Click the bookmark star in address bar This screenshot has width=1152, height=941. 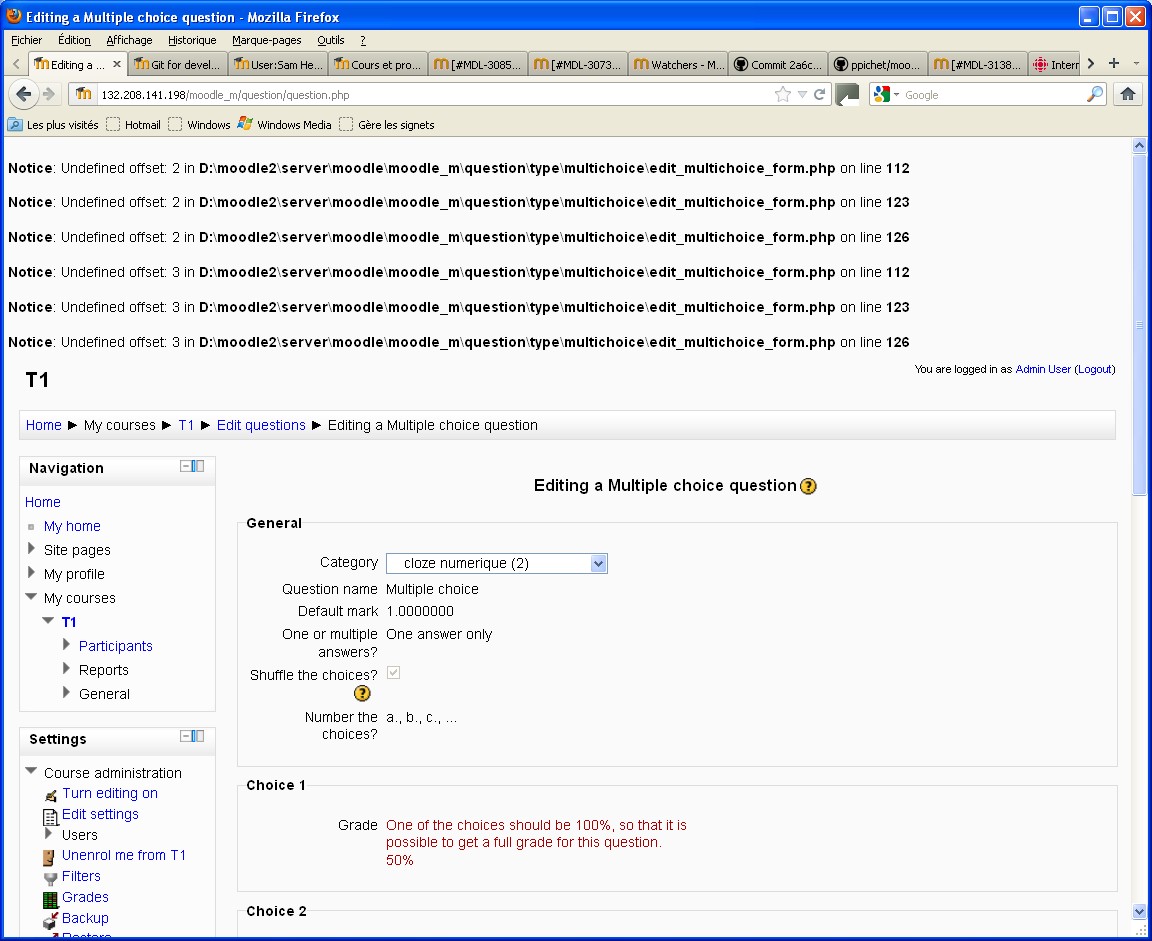click(x=783, y=94)
